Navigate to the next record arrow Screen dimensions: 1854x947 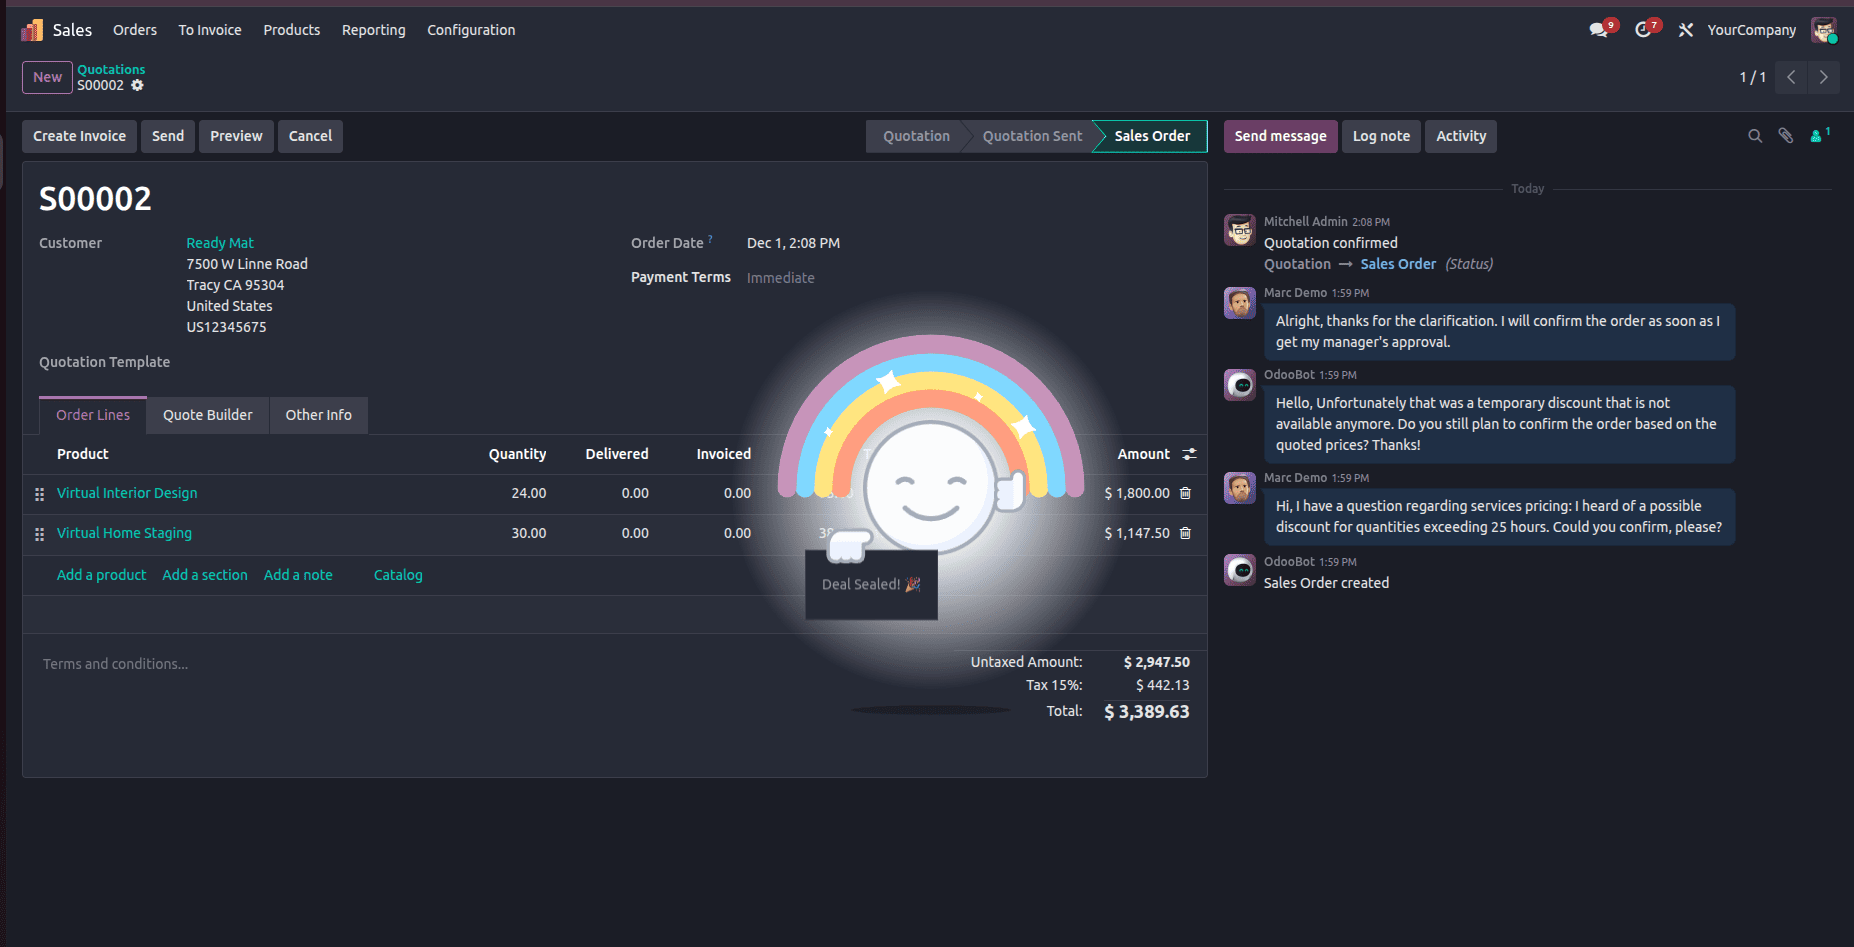click(x=1824, y=77)
